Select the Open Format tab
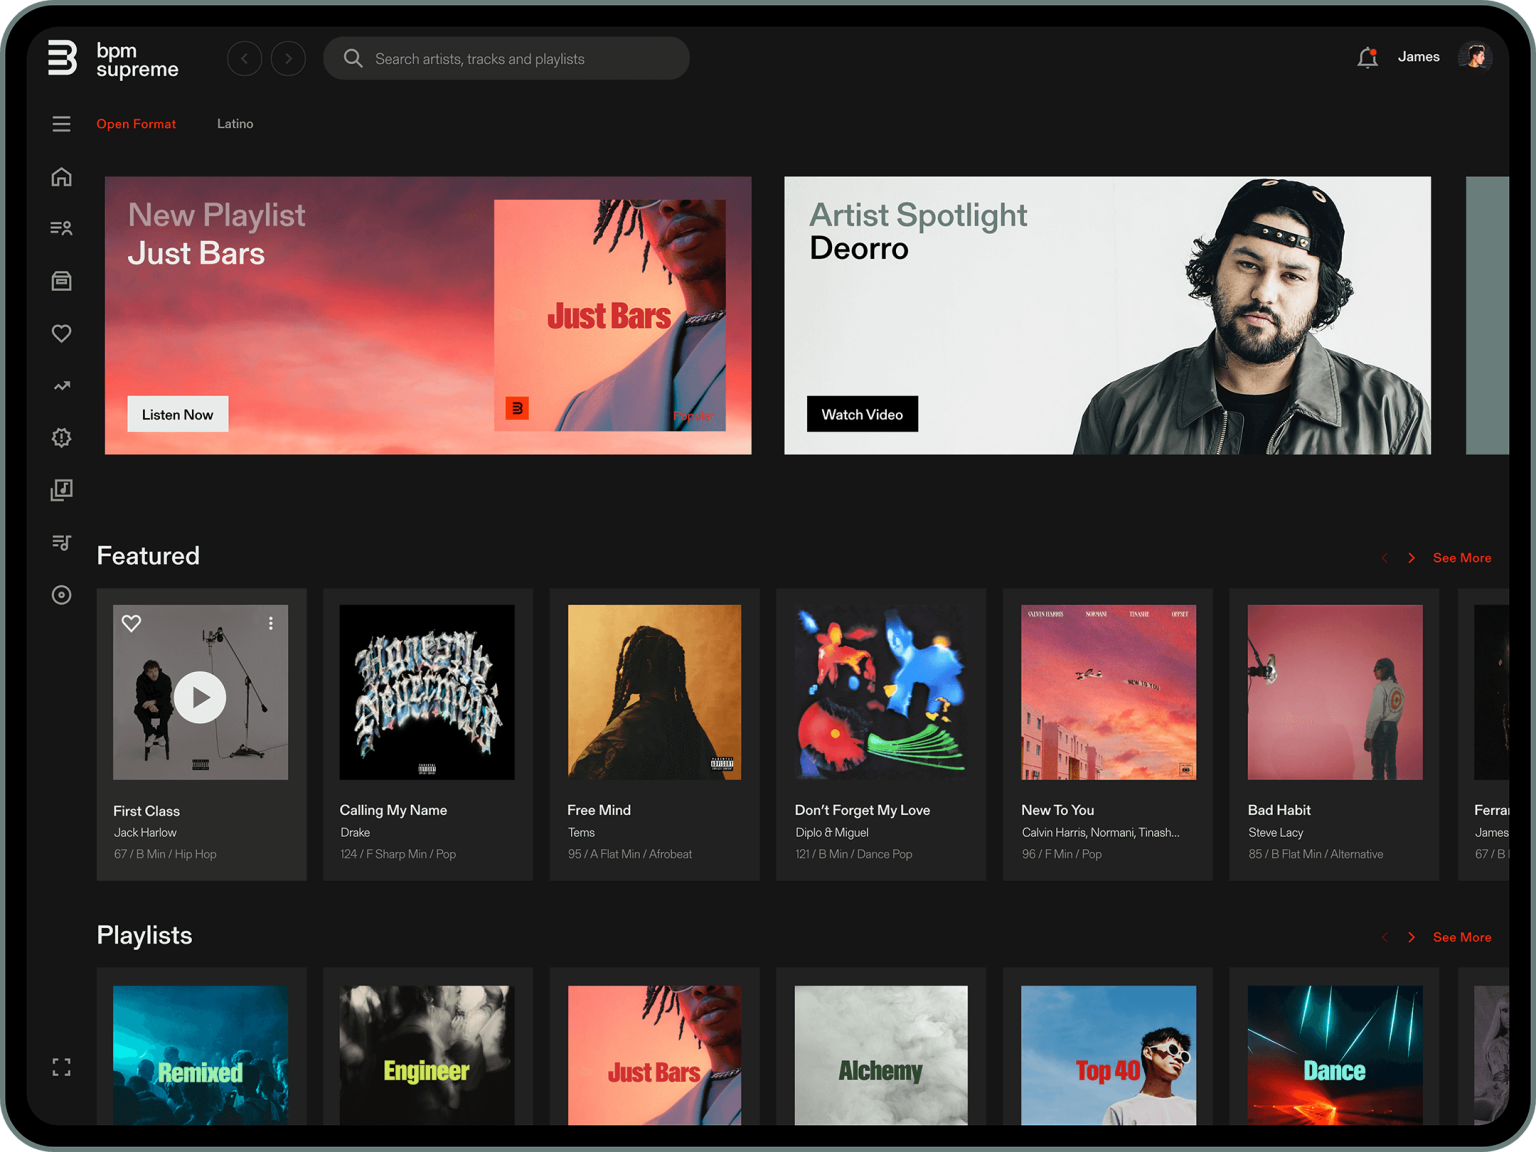 coord(136,124)
